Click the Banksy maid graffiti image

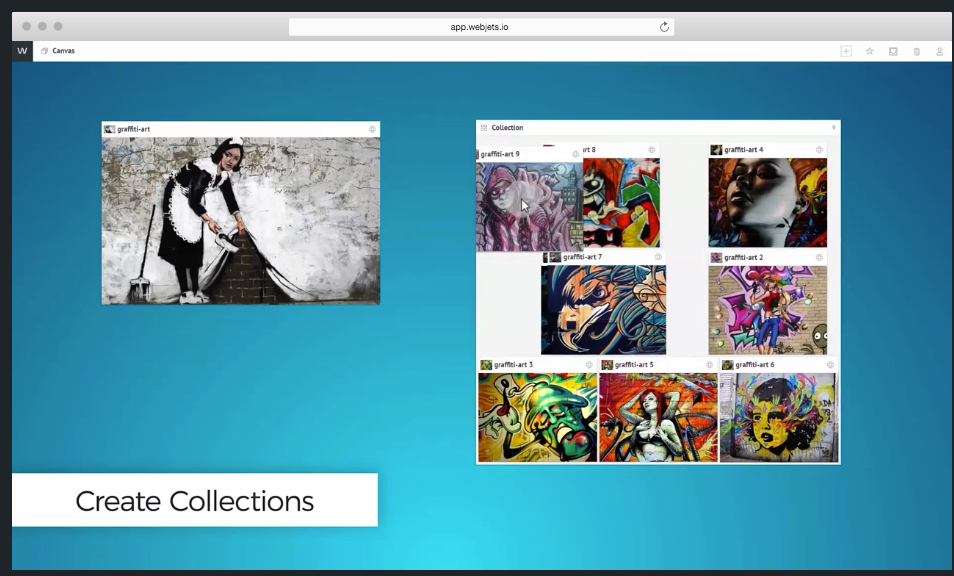pyautogui.click(x=241, y=221)
